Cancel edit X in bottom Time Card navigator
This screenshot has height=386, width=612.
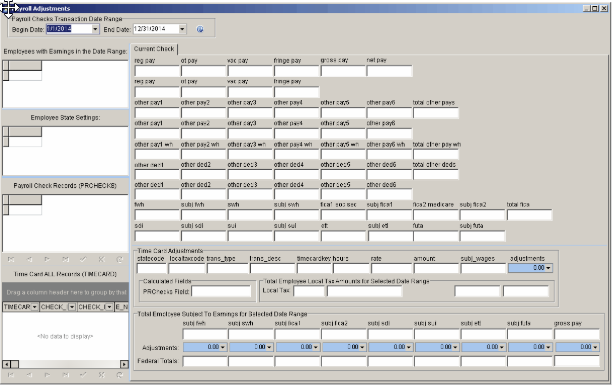tap(101, 375)
